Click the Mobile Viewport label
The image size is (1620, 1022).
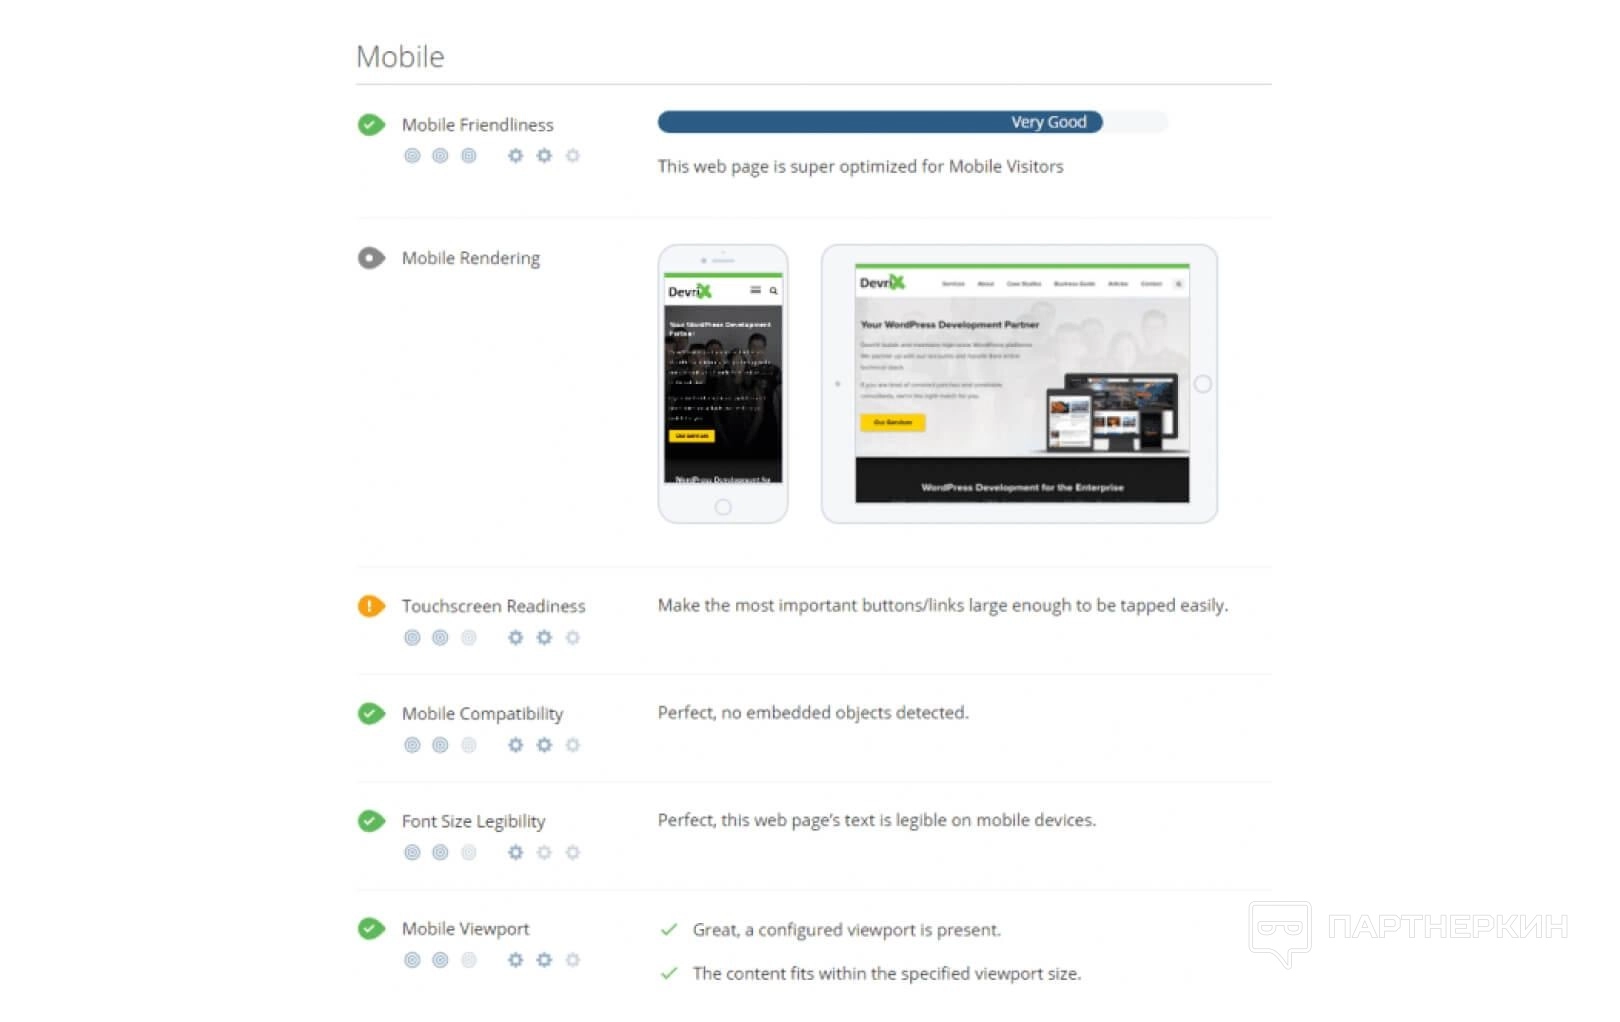465,929
